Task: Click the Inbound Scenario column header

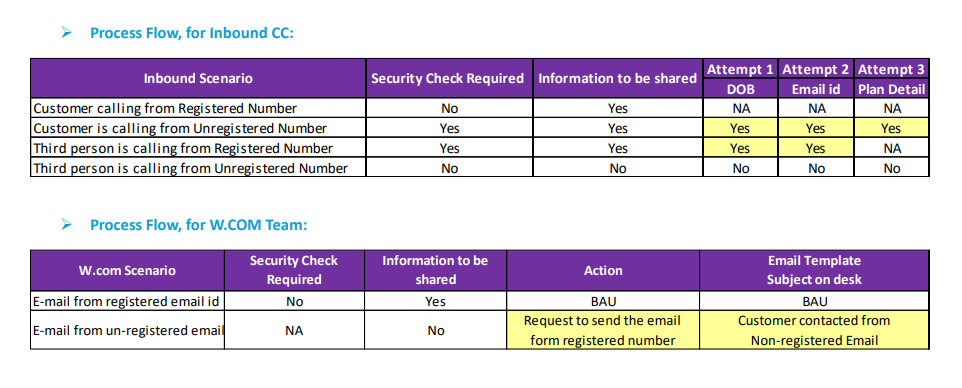Action: (x=198, y=79)
